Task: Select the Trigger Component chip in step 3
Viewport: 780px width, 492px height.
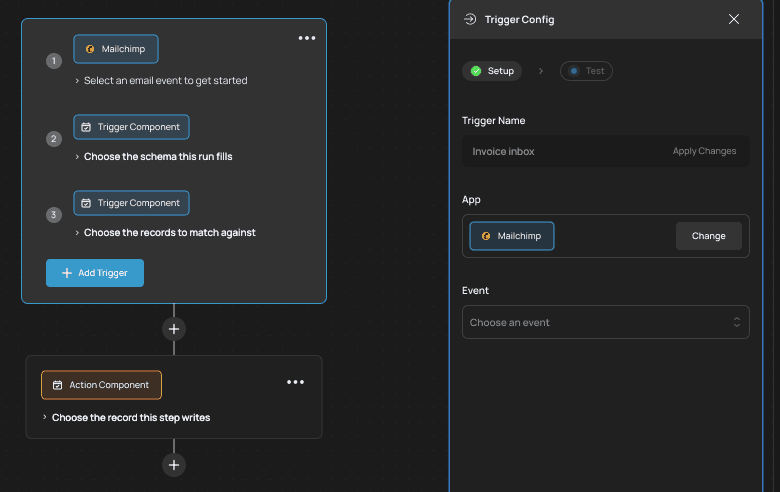Action: 131,203
